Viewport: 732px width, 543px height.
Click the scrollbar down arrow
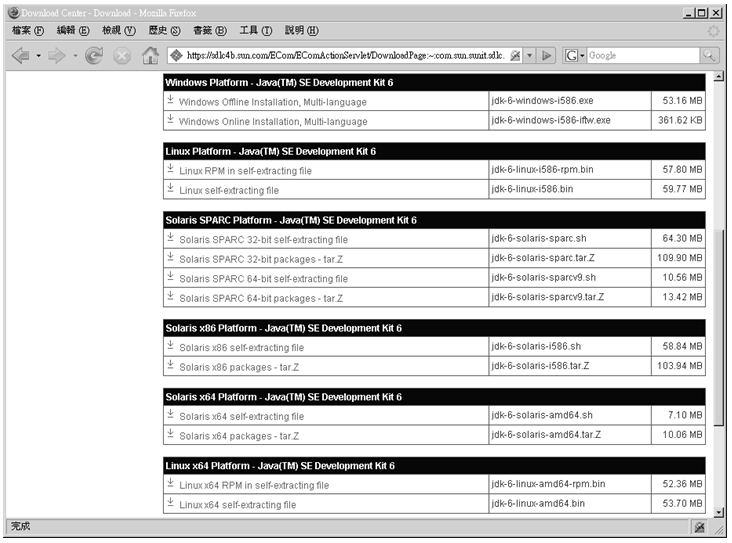click(719, 512)
